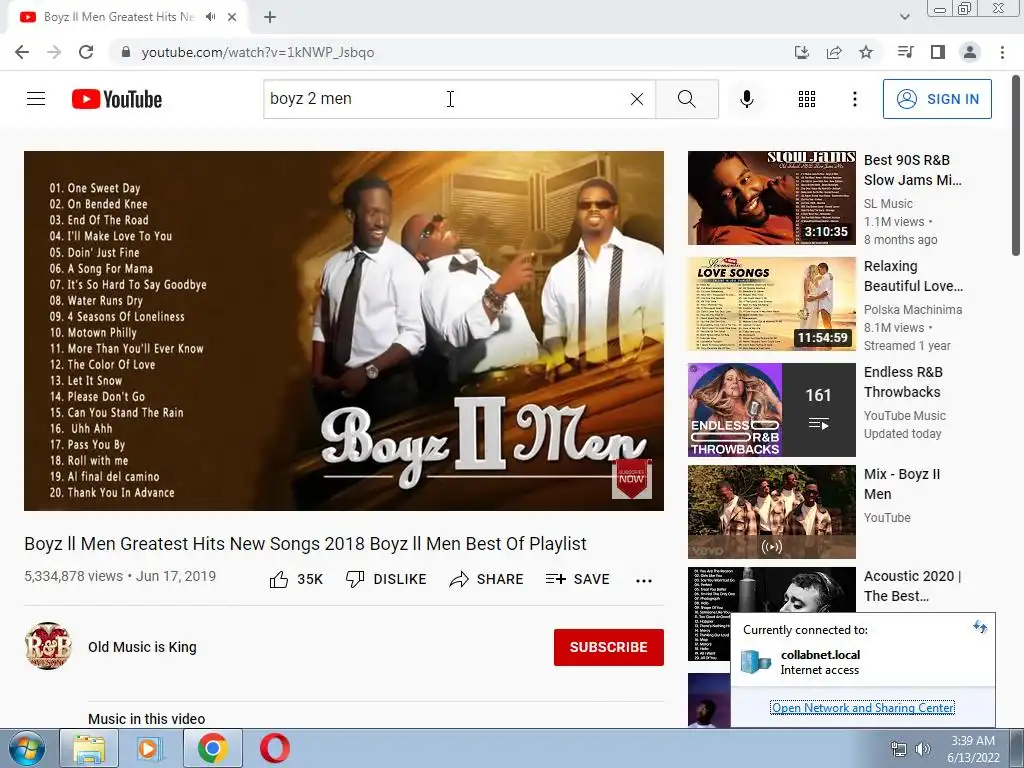
Task: Clear the search box with the X
Action: point(637,99)
